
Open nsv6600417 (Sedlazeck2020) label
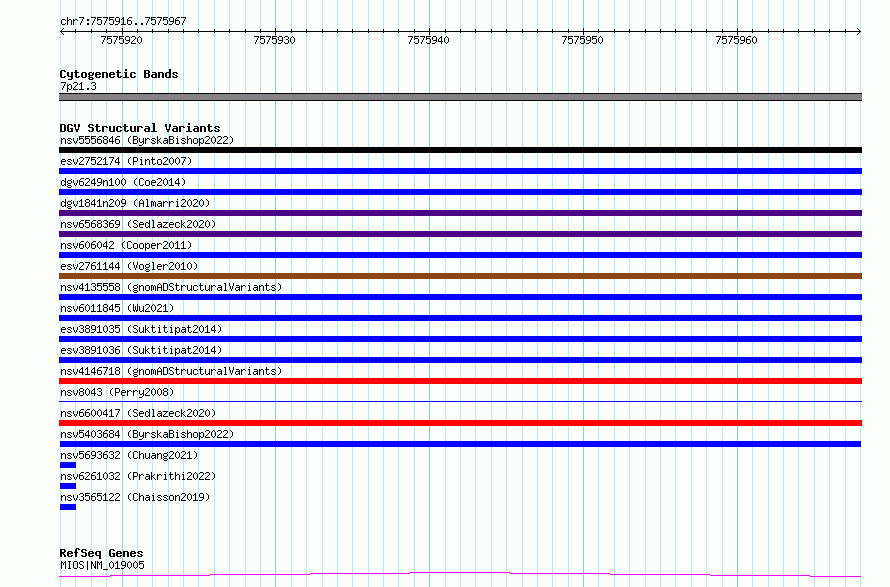tap(138, 413)
